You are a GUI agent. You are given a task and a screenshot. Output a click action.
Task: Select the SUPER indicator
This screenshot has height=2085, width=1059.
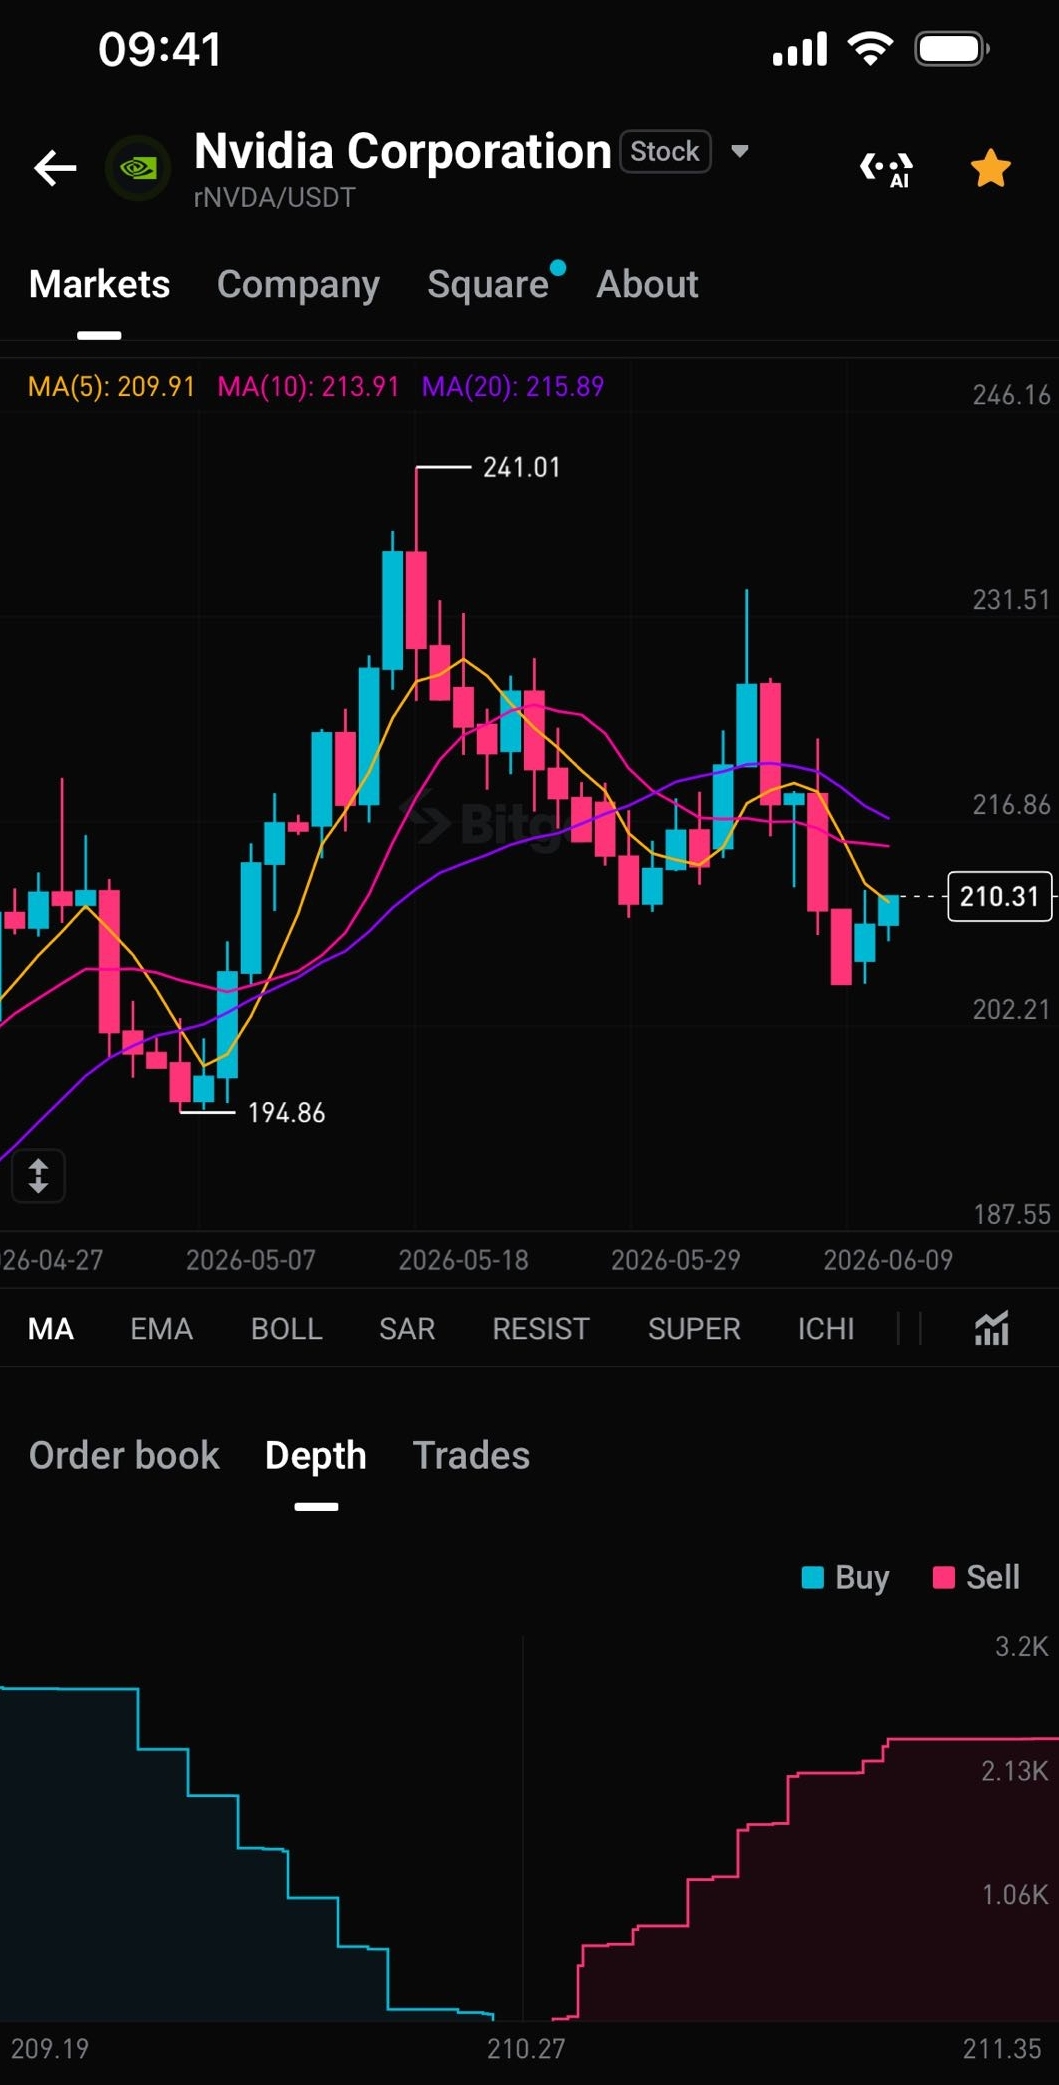[694, 1329]
